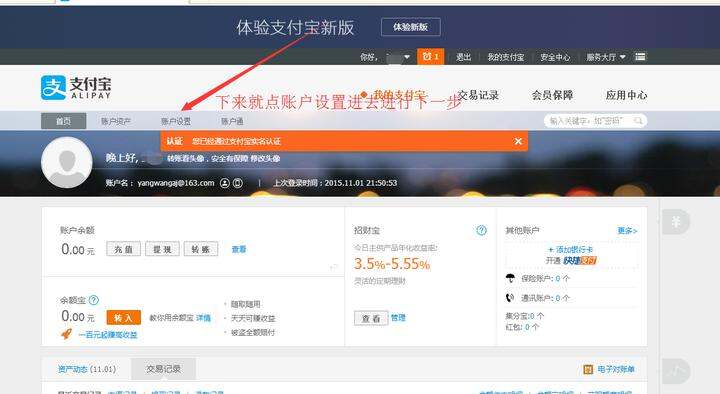This screenshot has height=394, width=720.
Task: Close the orange 认证 notification banner
Action: [x=518, y=141]
